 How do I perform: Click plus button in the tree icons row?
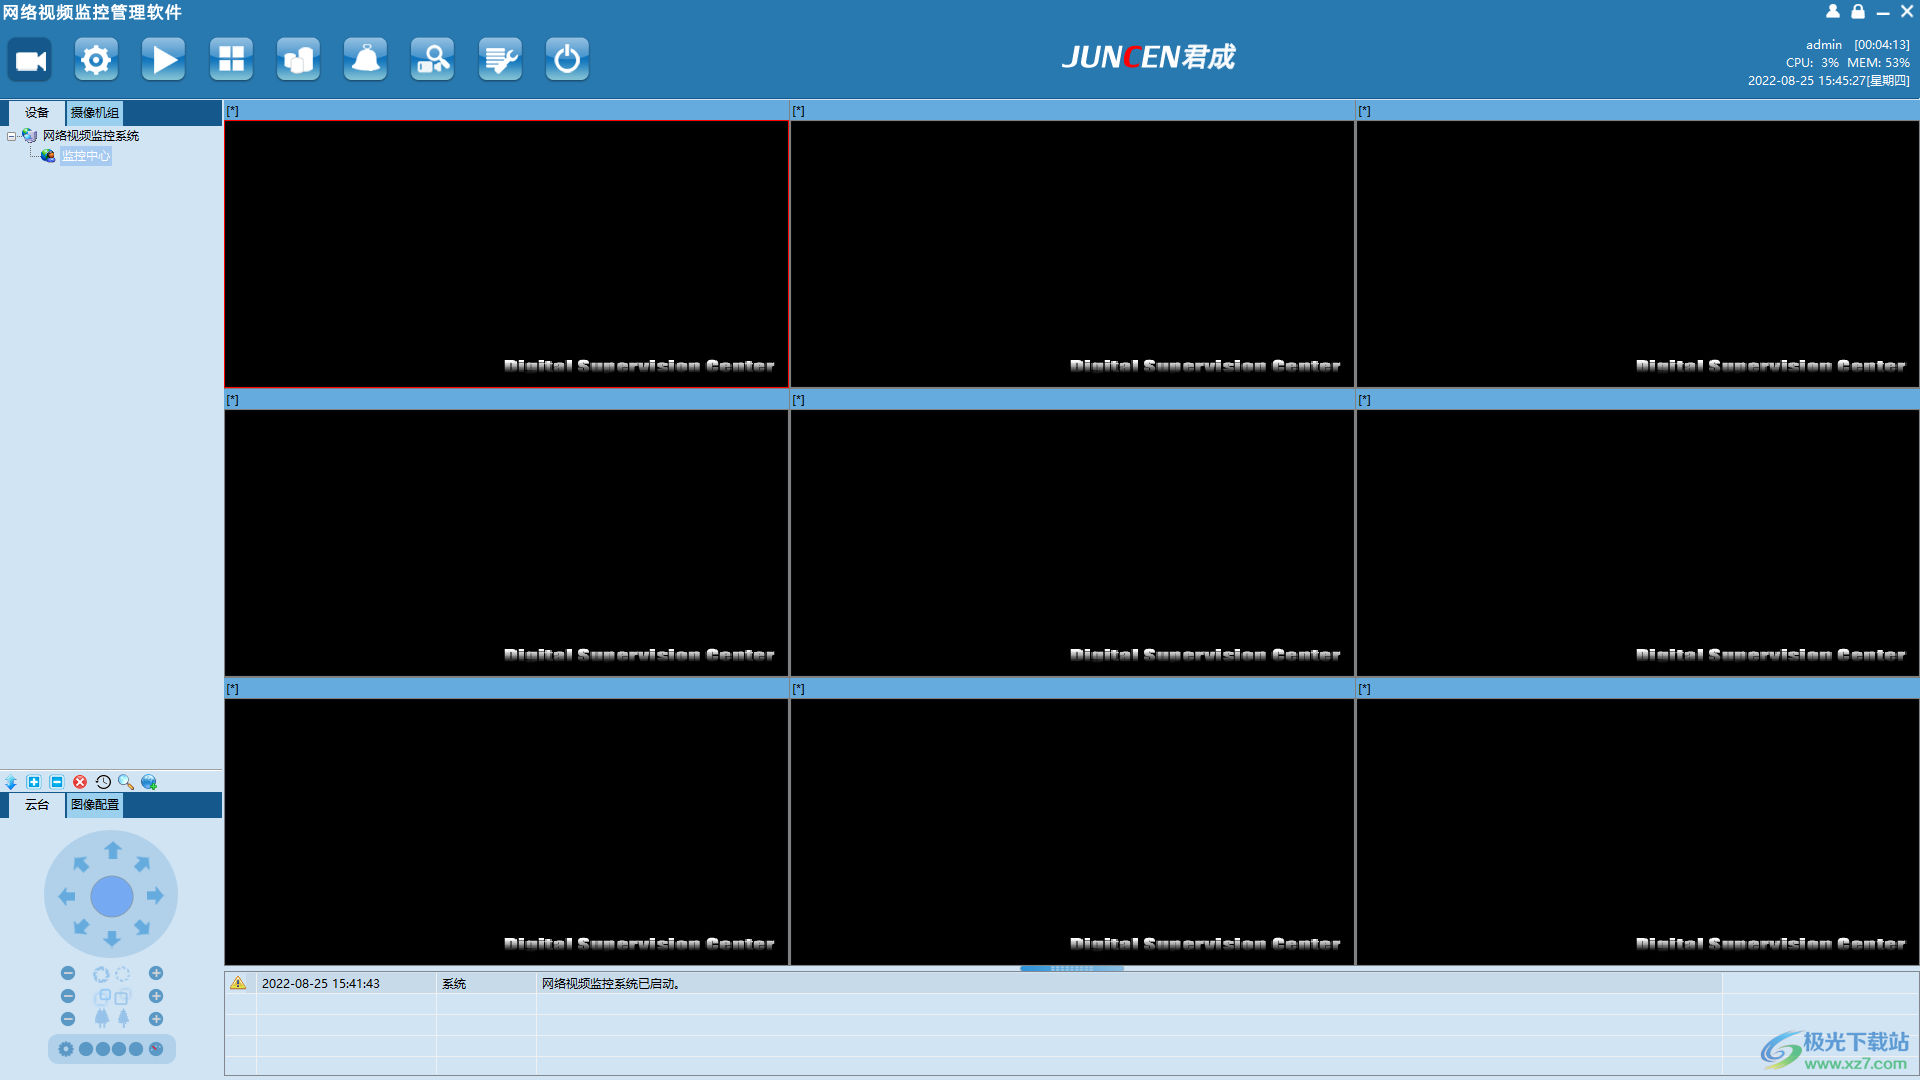click(156, 1019)
